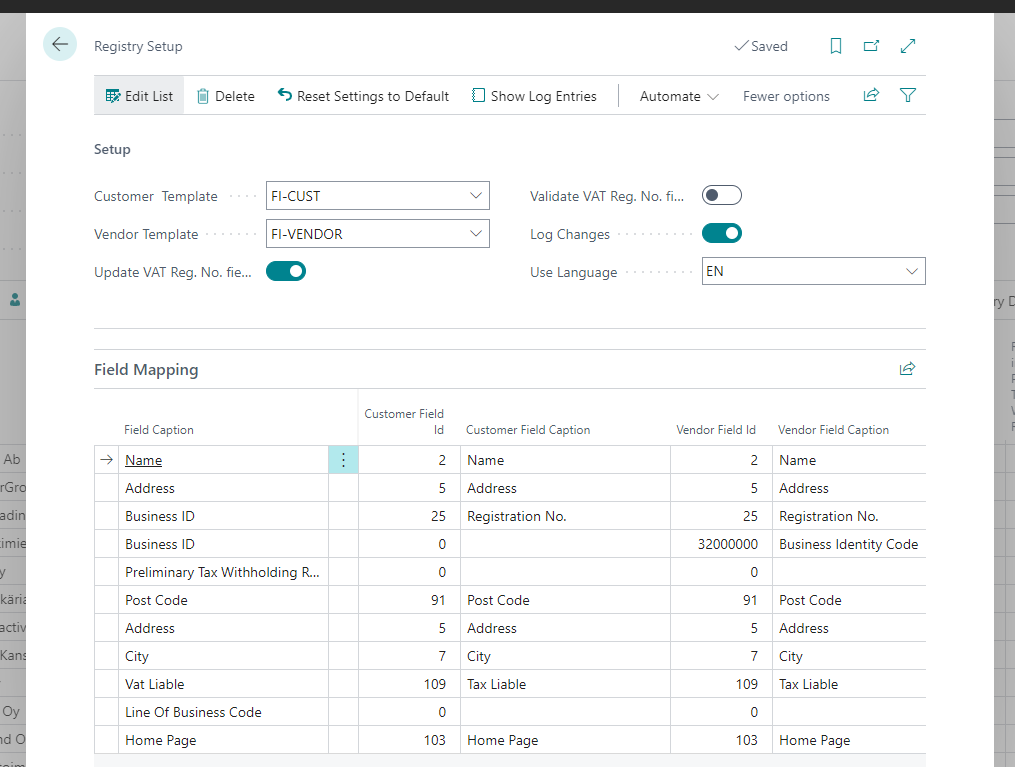The width and height of the screenshot is (1015, 767).
Task: Open the filter pane icon
Action: [907, 95]
